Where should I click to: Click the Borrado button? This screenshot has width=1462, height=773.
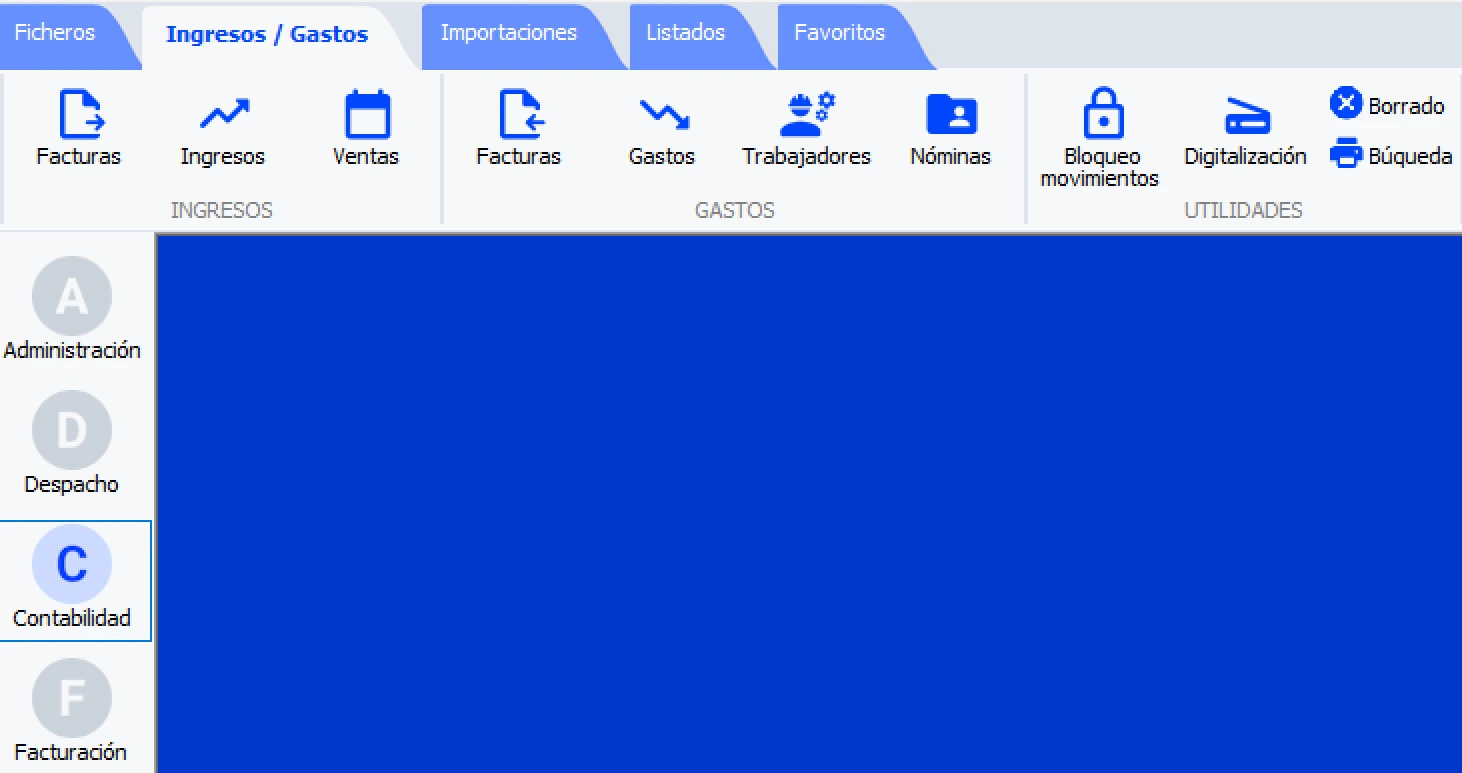click(1387, 105)
